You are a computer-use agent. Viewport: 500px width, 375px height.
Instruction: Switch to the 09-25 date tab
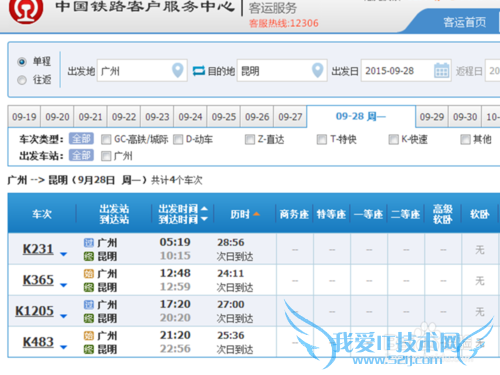point(224,117)
